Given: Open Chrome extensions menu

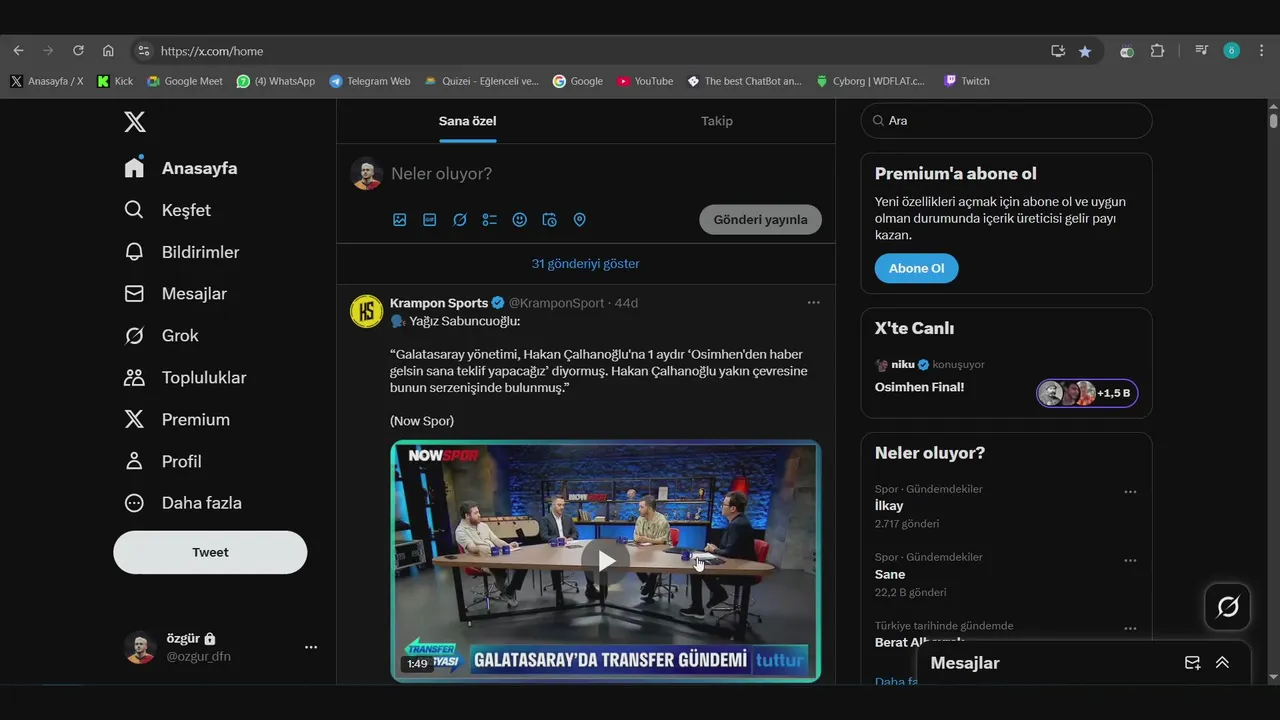Looking at the screenshot, I should tap(1157, 51).
